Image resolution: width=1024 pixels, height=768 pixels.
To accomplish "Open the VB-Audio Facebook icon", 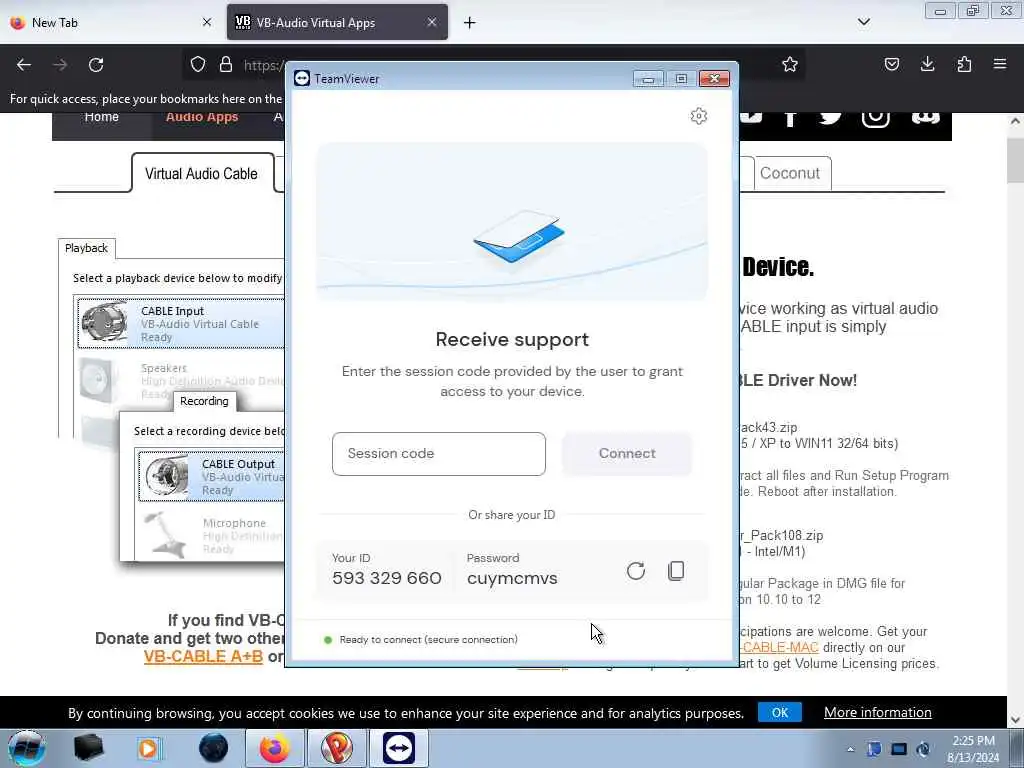I will [790, 119].
